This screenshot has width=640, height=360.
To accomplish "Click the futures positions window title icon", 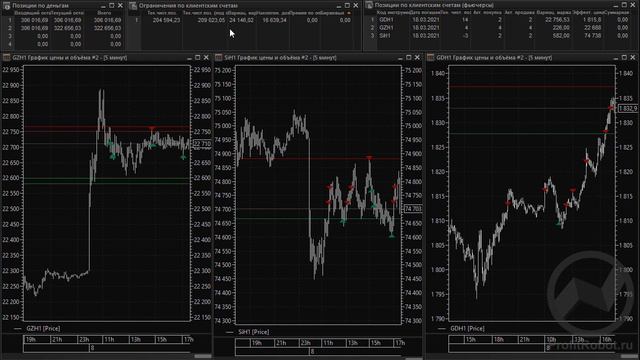I will pos(369,5).
